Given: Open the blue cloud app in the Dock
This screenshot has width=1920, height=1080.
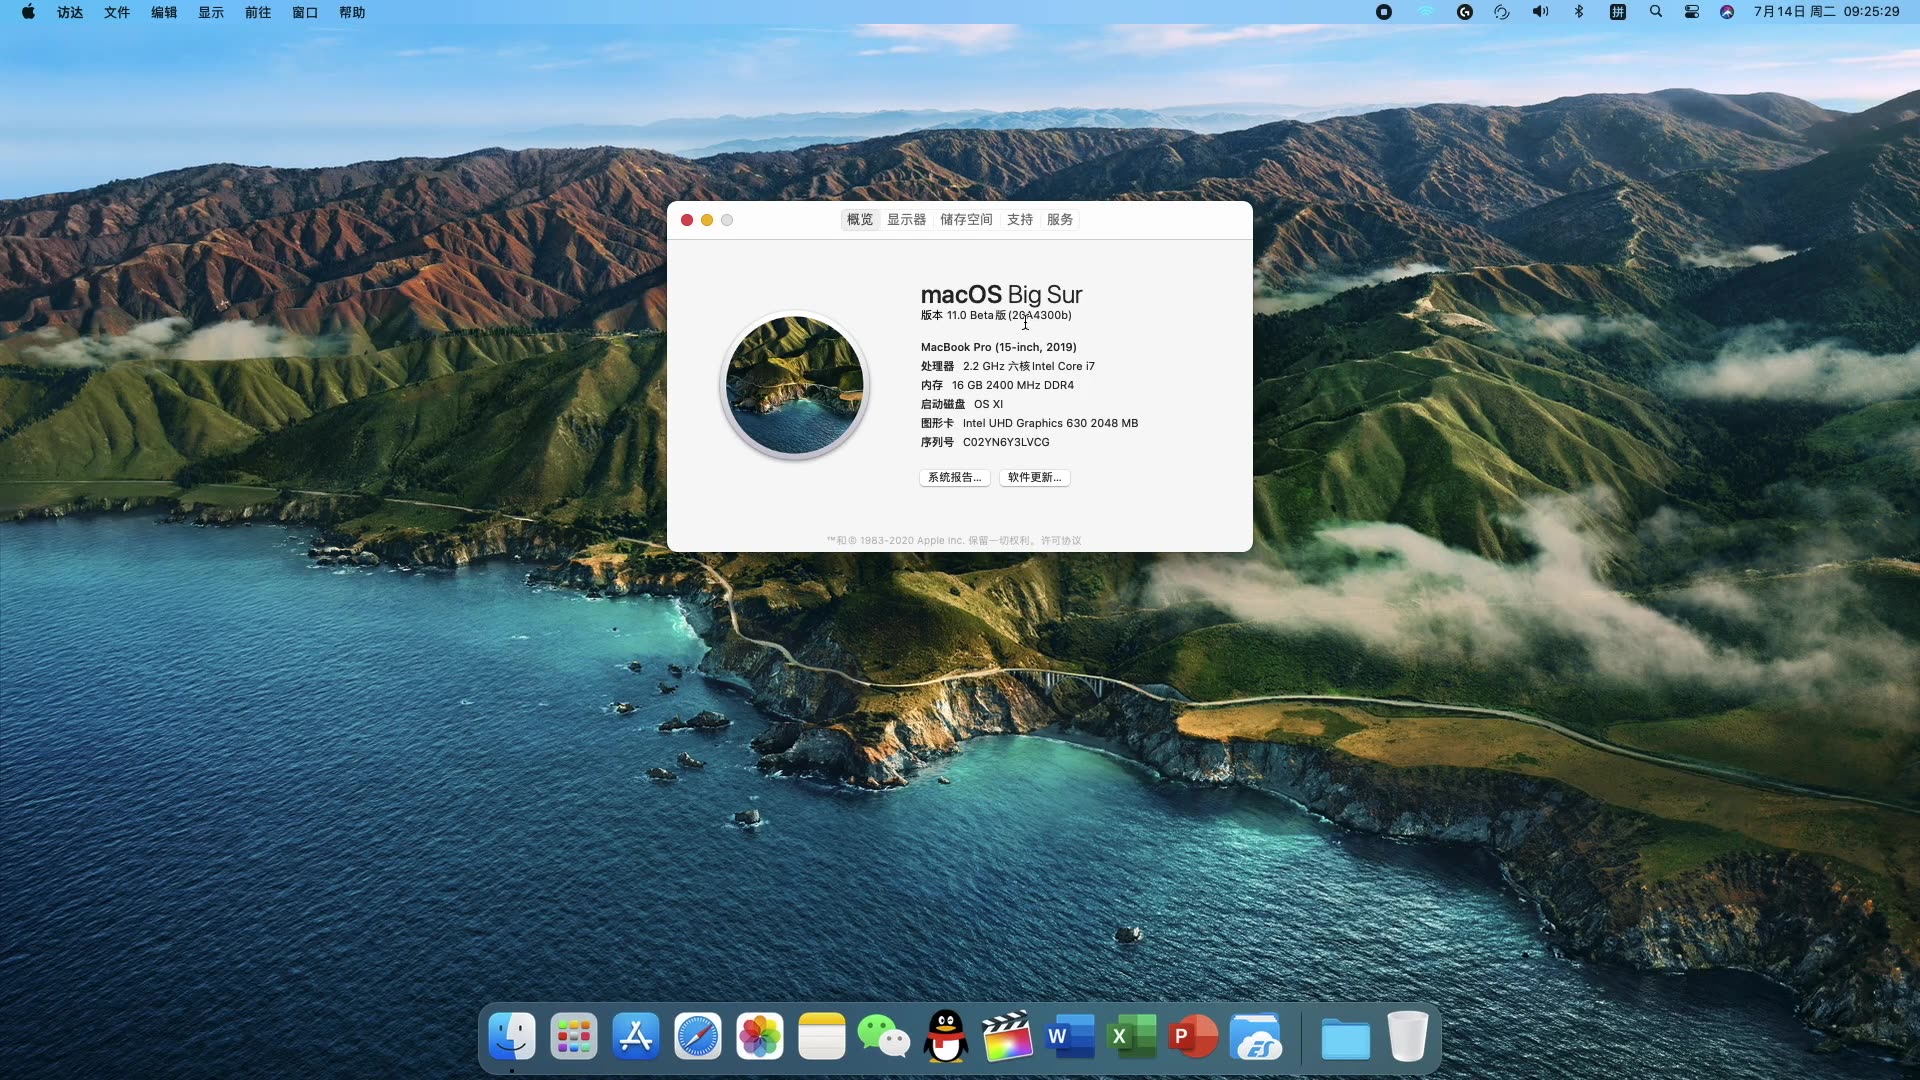Looking at the screenshot, I should (1256, 1036).
